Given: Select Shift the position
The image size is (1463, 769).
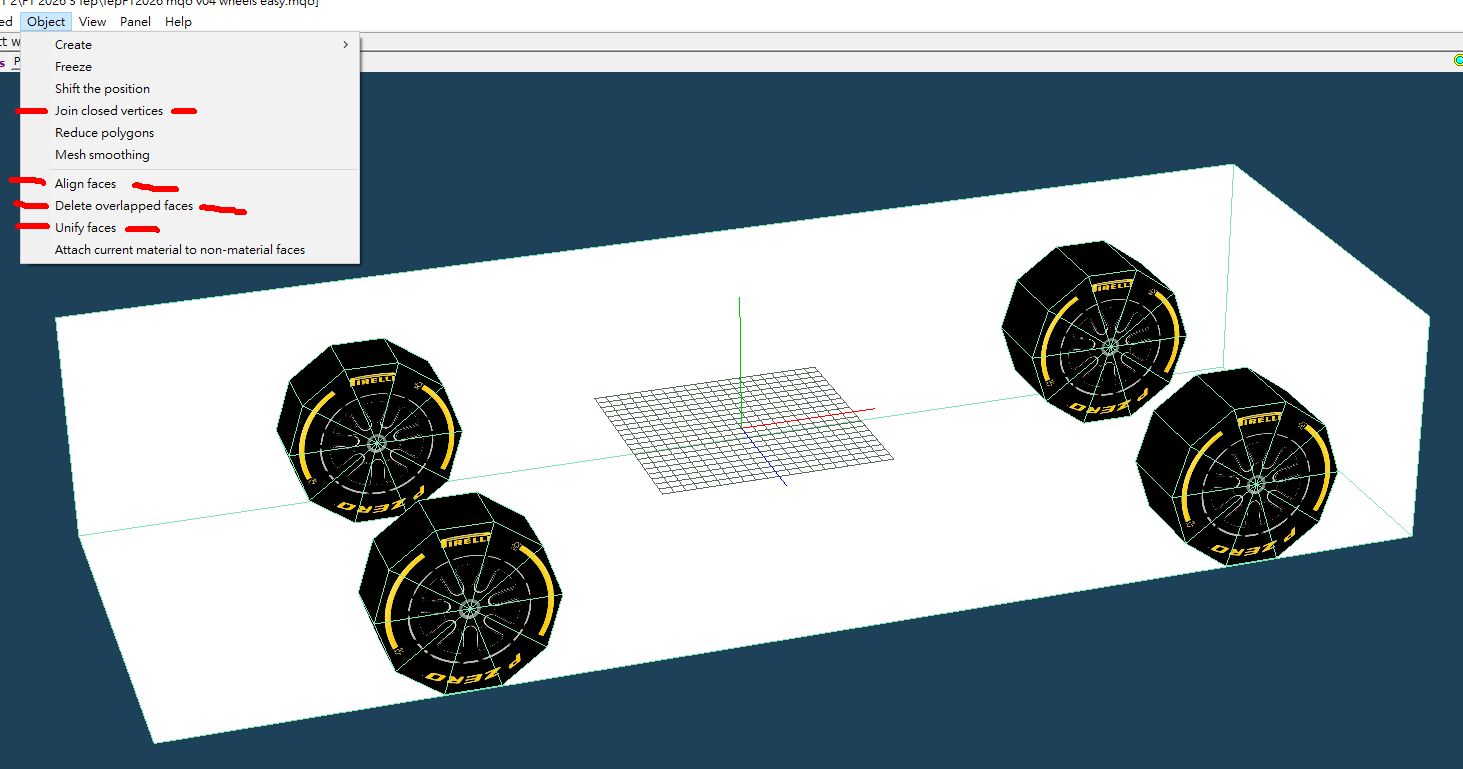Looking at the screenshot, I should tap(102, 89).
